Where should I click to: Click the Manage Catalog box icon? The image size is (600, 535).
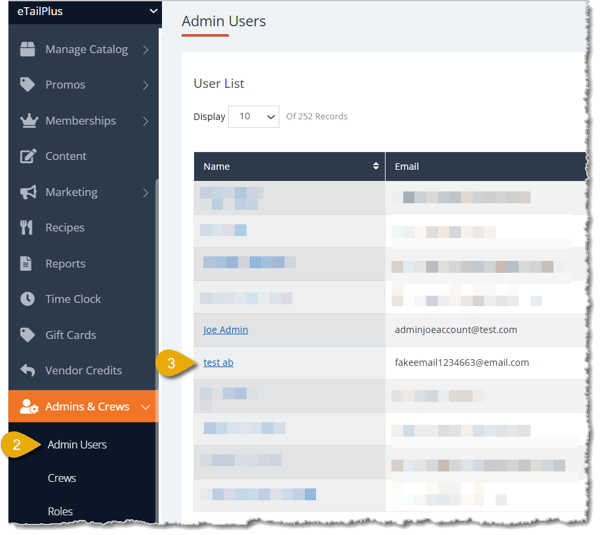pyautogui.click(x=28, y=49)
